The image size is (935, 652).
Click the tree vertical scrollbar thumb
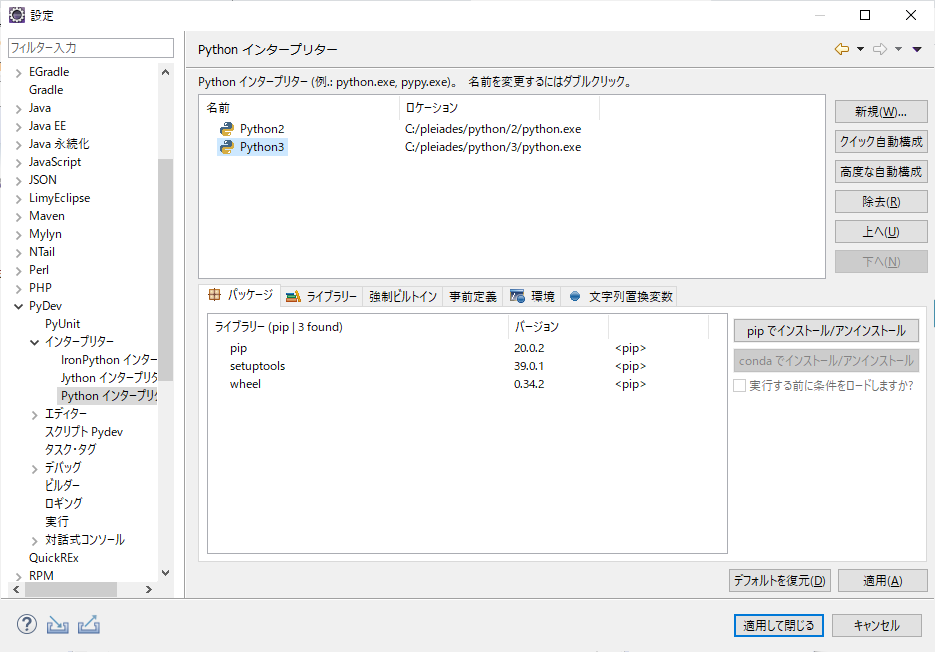[165, 270]
